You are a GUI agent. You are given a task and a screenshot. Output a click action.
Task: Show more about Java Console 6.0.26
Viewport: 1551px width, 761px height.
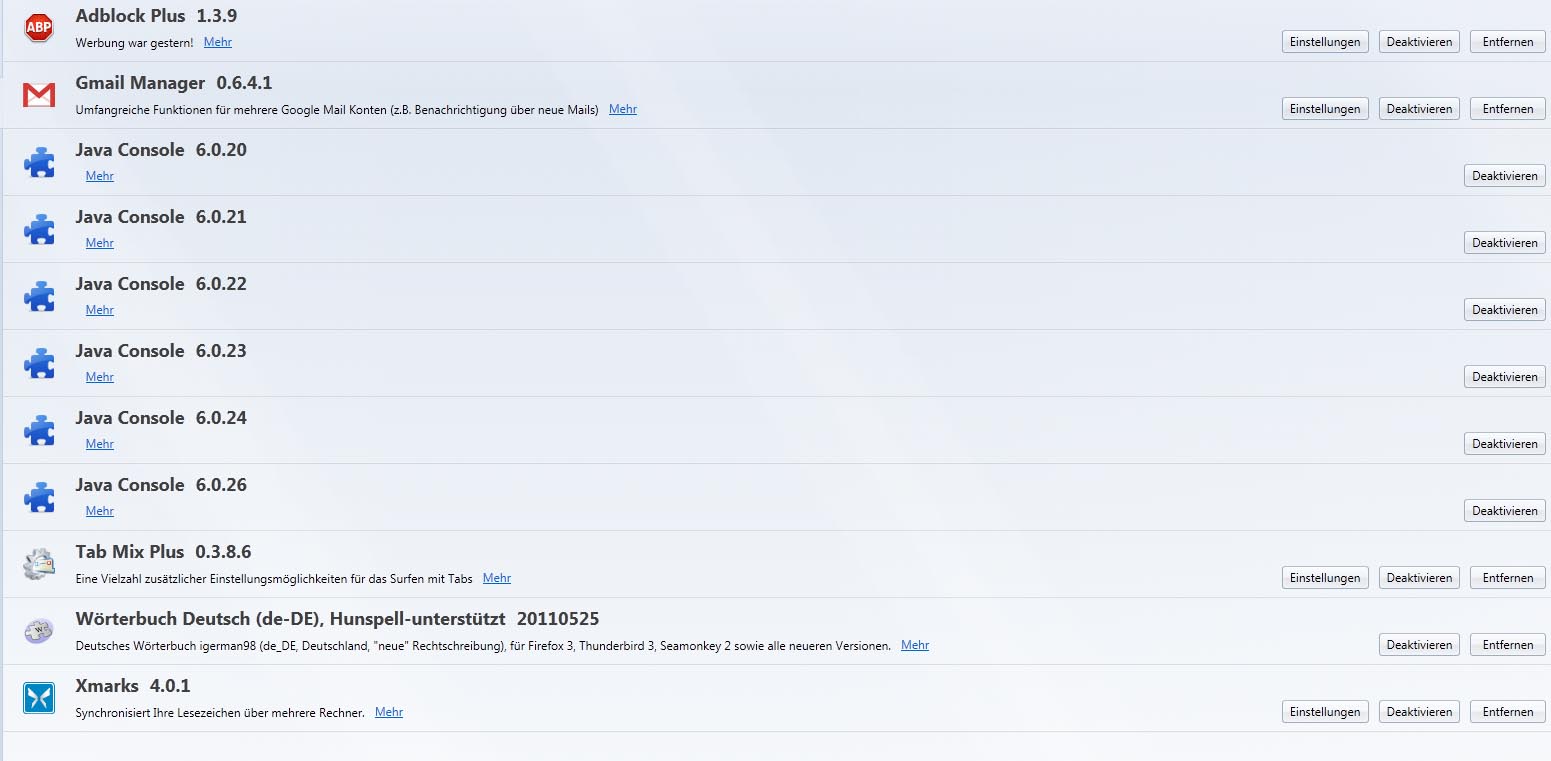(100, 511)
